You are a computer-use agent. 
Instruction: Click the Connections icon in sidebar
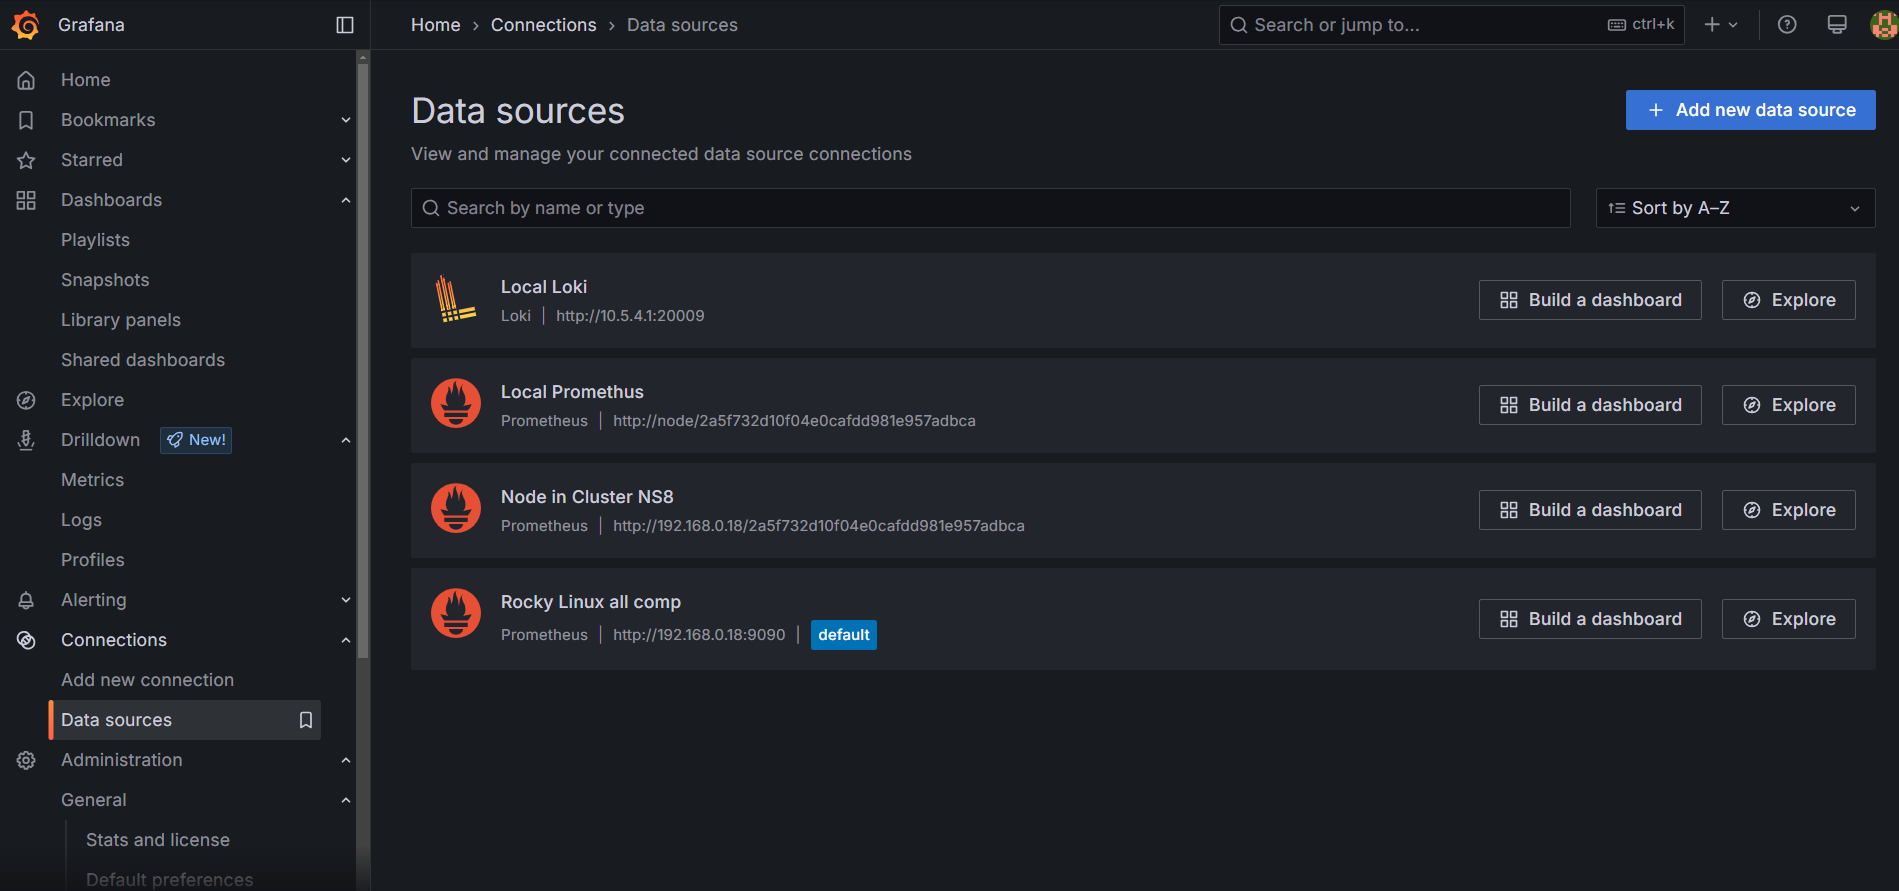point(26,640)
